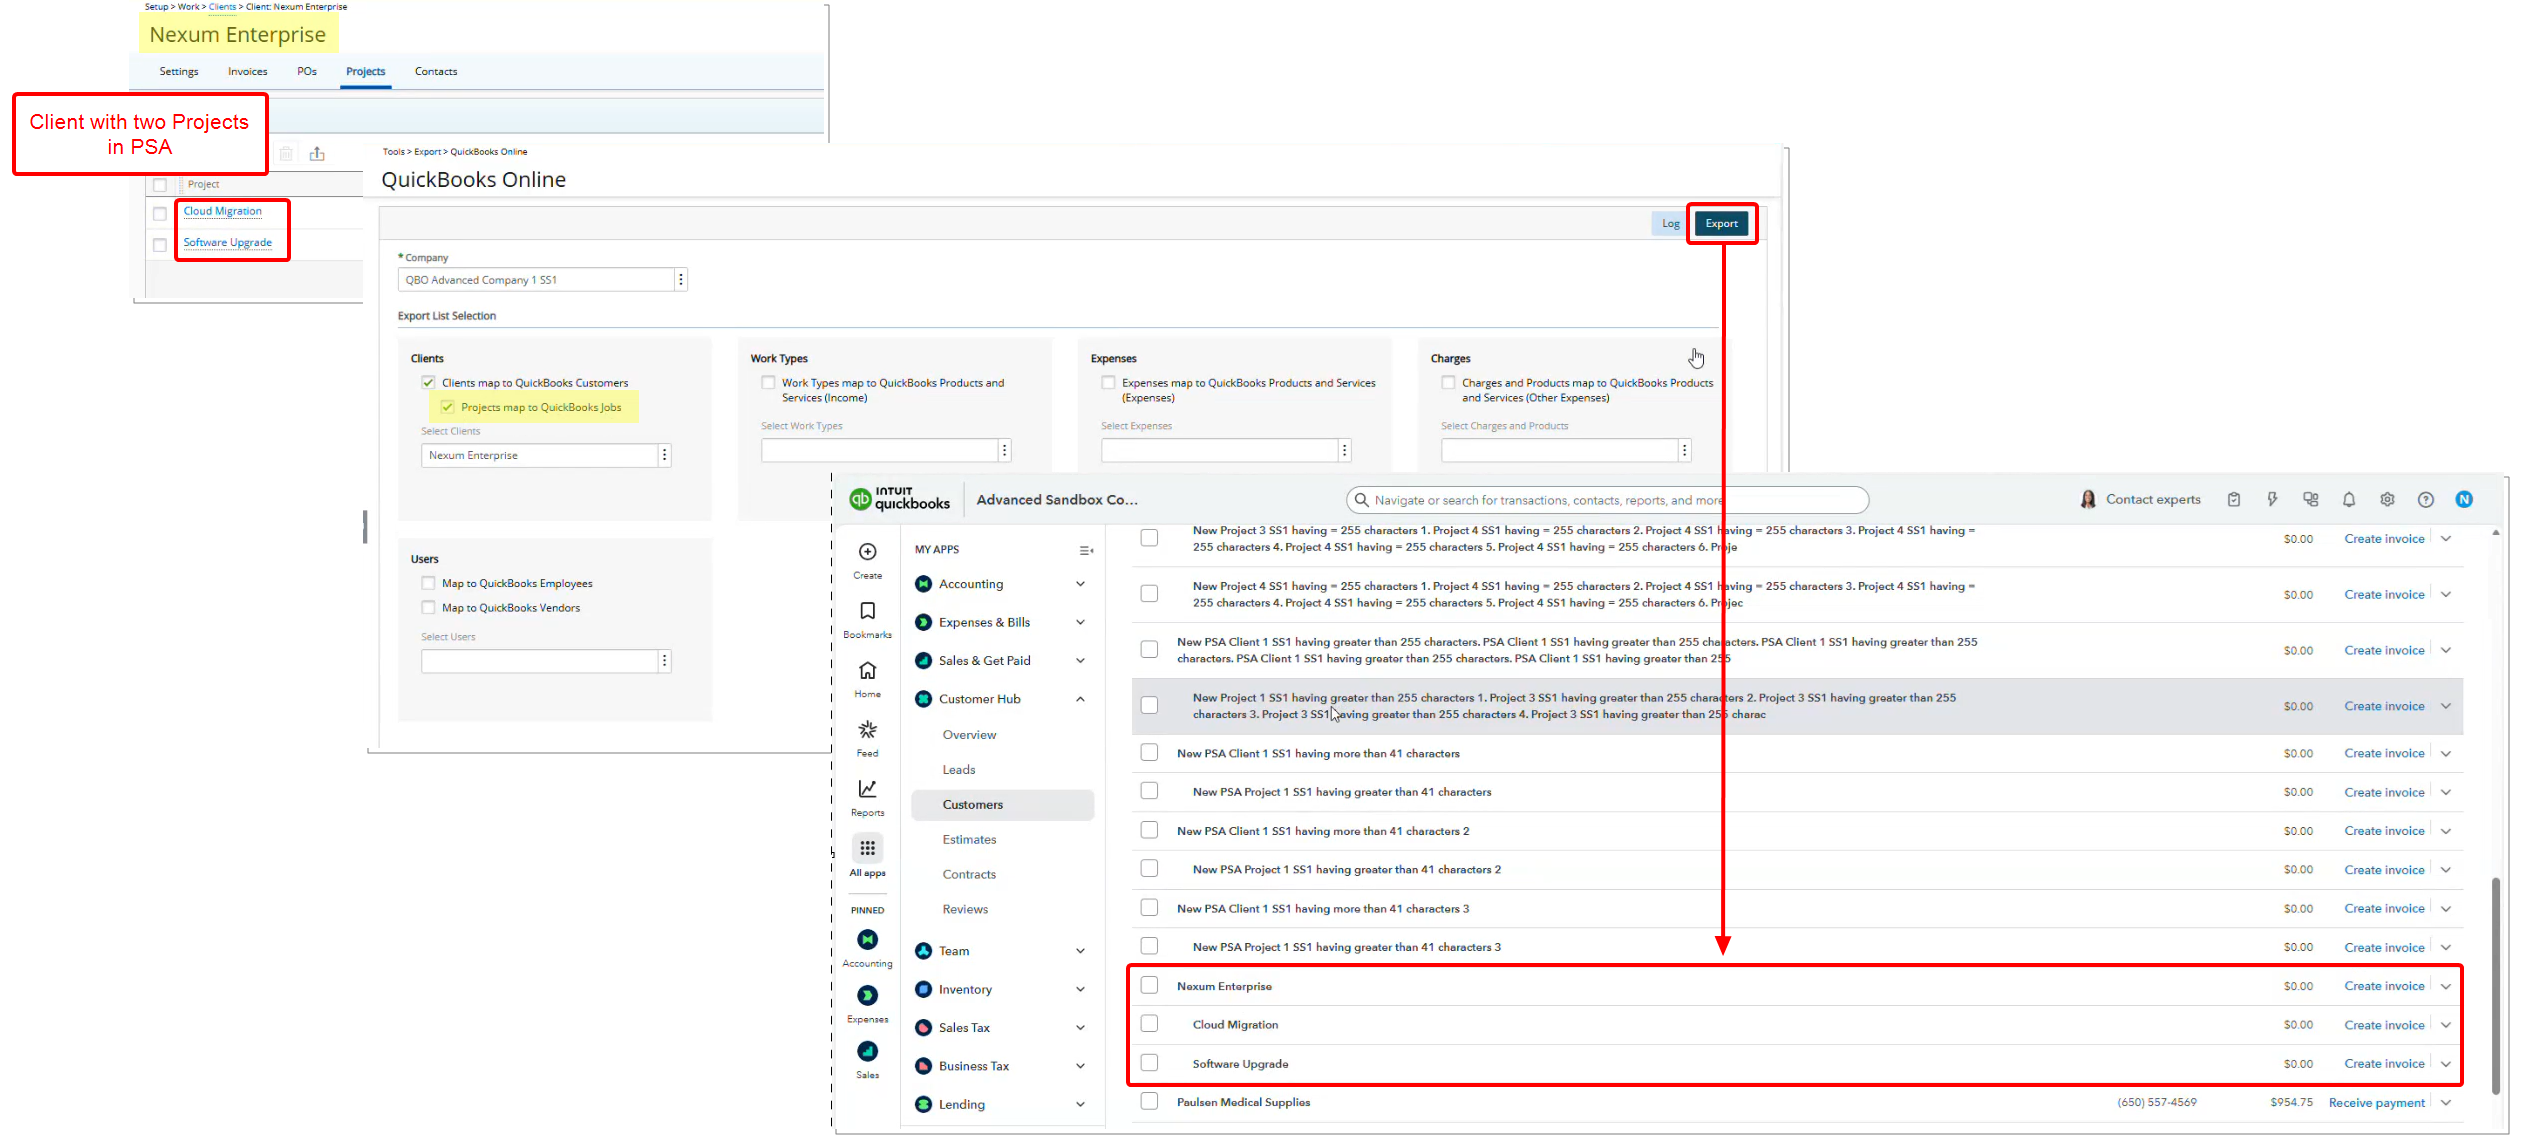Select Estimates under Customer Hub
Image resolution: width=2521 pixels, height=1146 pixels.
tap(969, 840)
